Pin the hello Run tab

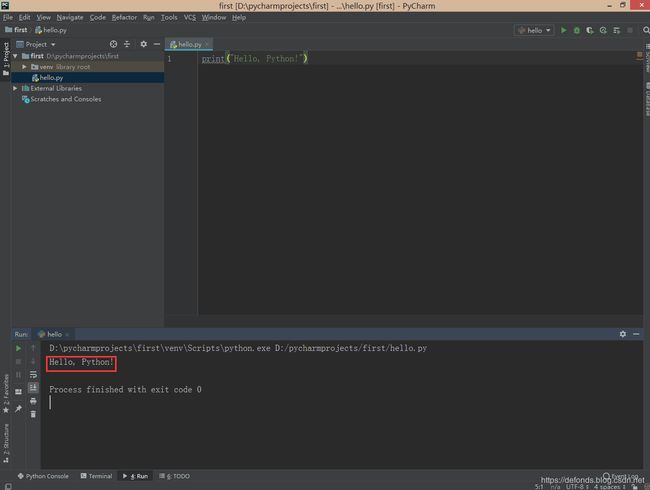point(18,409)
